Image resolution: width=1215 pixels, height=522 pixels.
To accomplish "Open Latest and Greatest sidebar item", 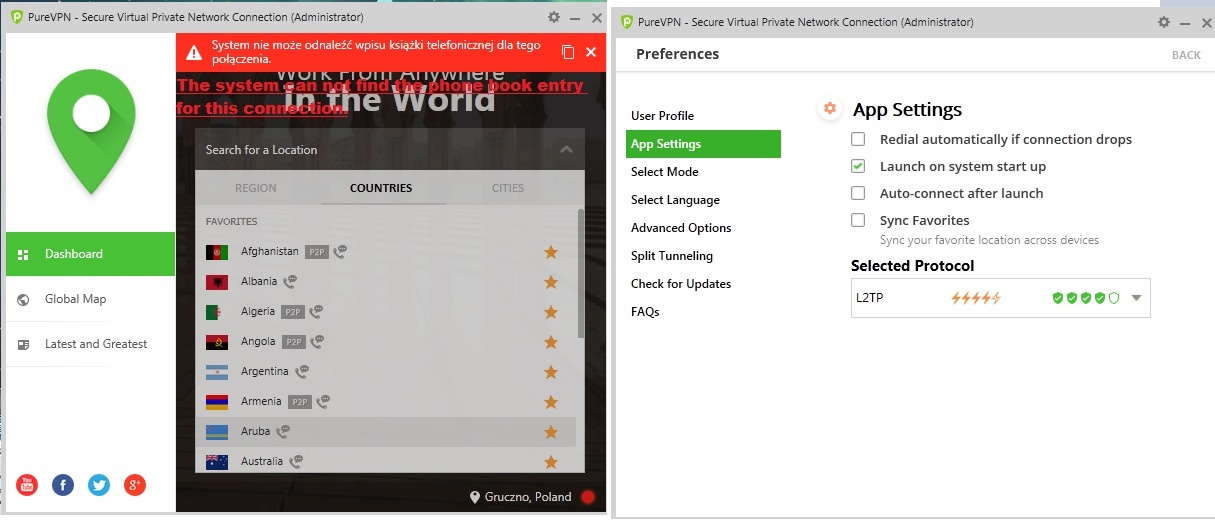I will [x=91, y=344].
